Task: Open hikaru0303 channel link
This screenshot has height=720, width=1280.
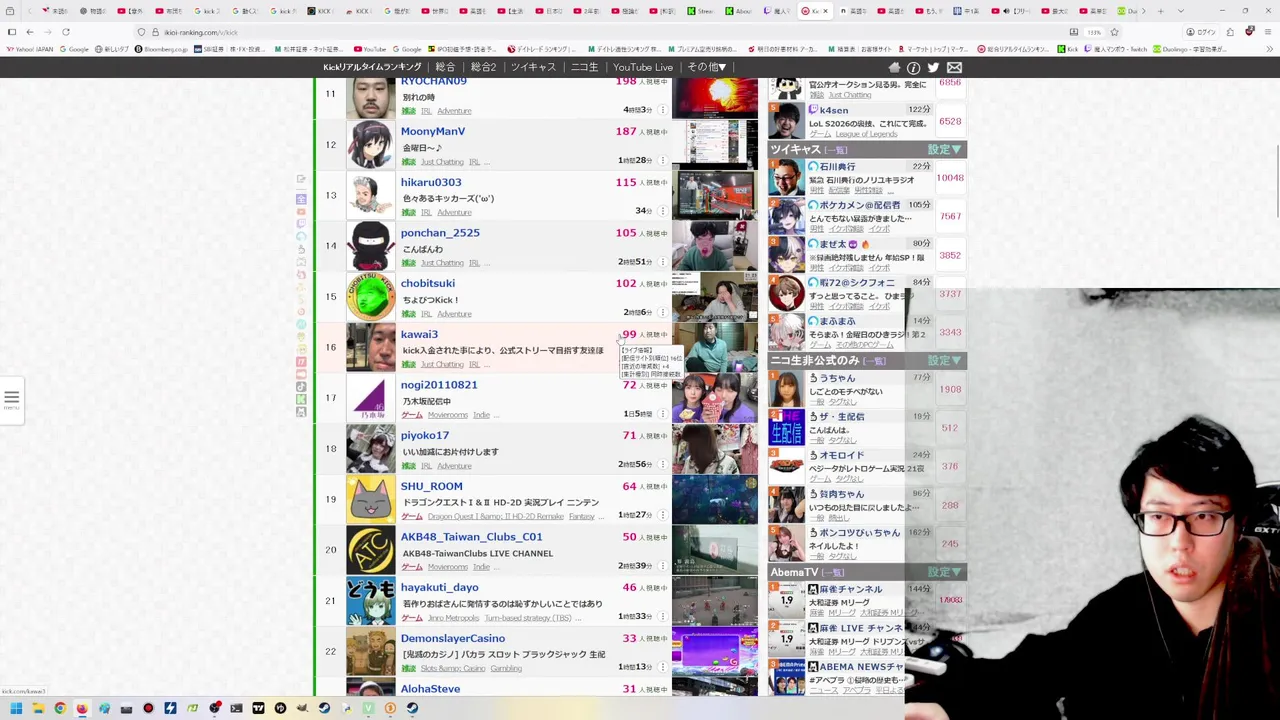Action: [431, 182]
